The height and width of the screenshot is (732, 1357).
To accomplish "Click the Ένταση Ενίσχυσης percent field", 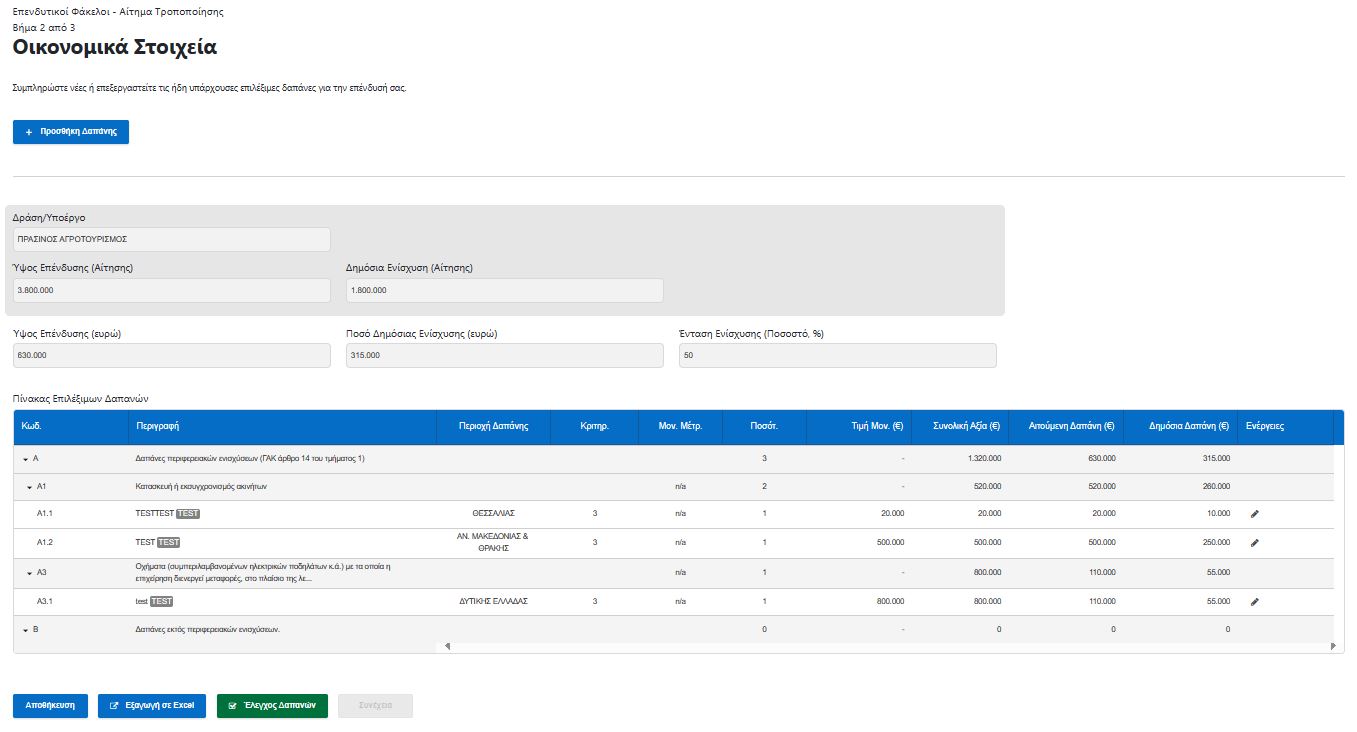I will [838, 355].
